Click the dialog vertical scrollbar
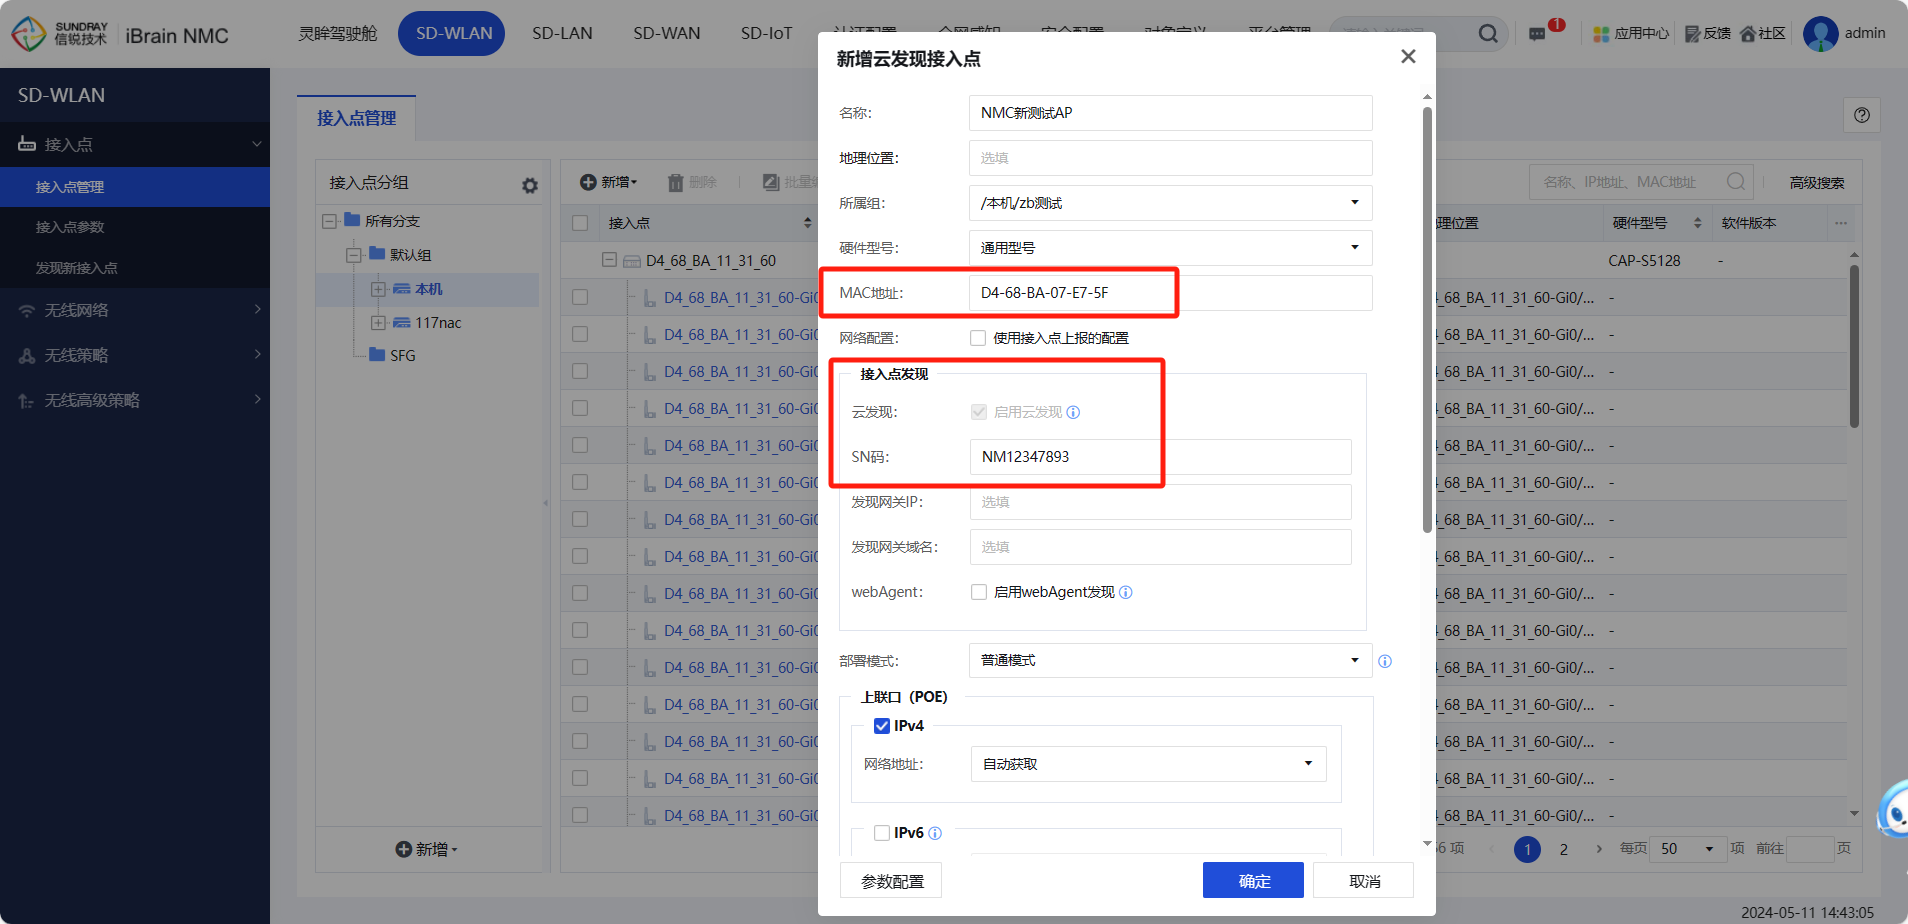Screen dimensions: 1908x924 click(x=1427, y=320)
